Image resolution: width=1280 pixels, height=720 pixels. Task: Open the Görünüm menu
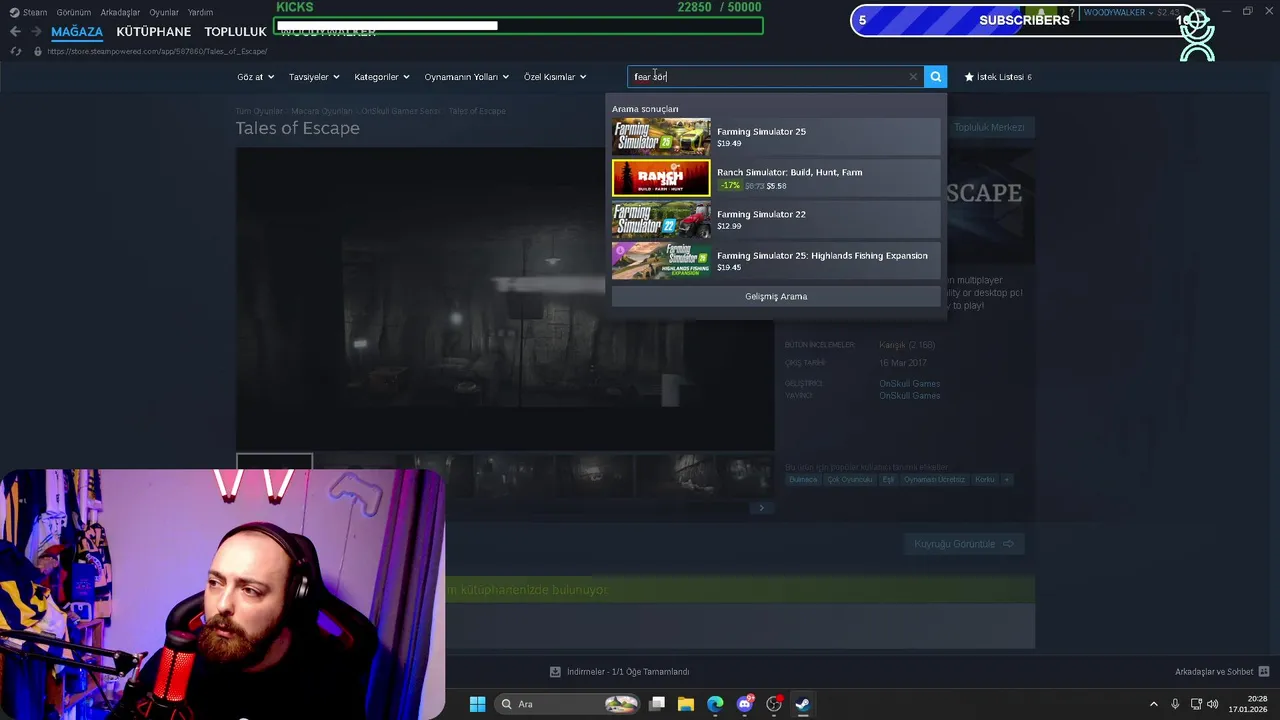point(74,12)
